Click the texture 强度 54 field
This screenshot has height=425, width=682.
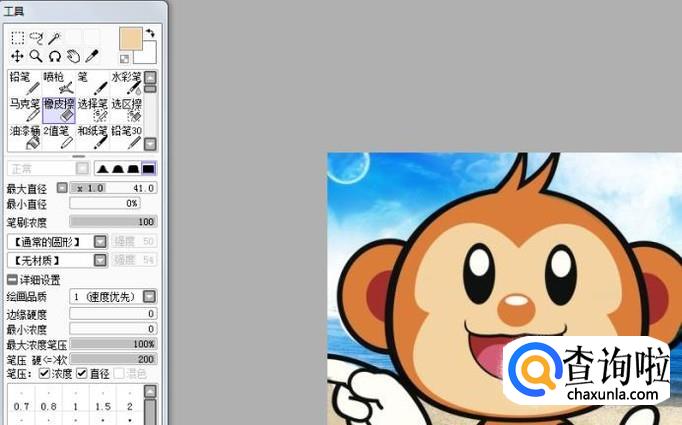click(134, 260)
